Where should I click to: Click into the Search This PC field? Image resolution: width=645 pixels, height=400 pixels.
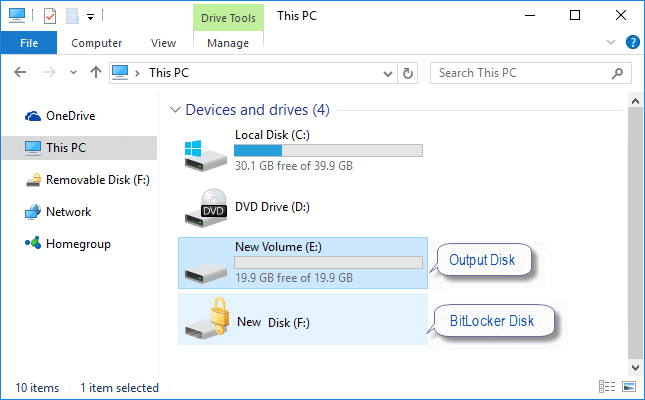coord(520,72)
